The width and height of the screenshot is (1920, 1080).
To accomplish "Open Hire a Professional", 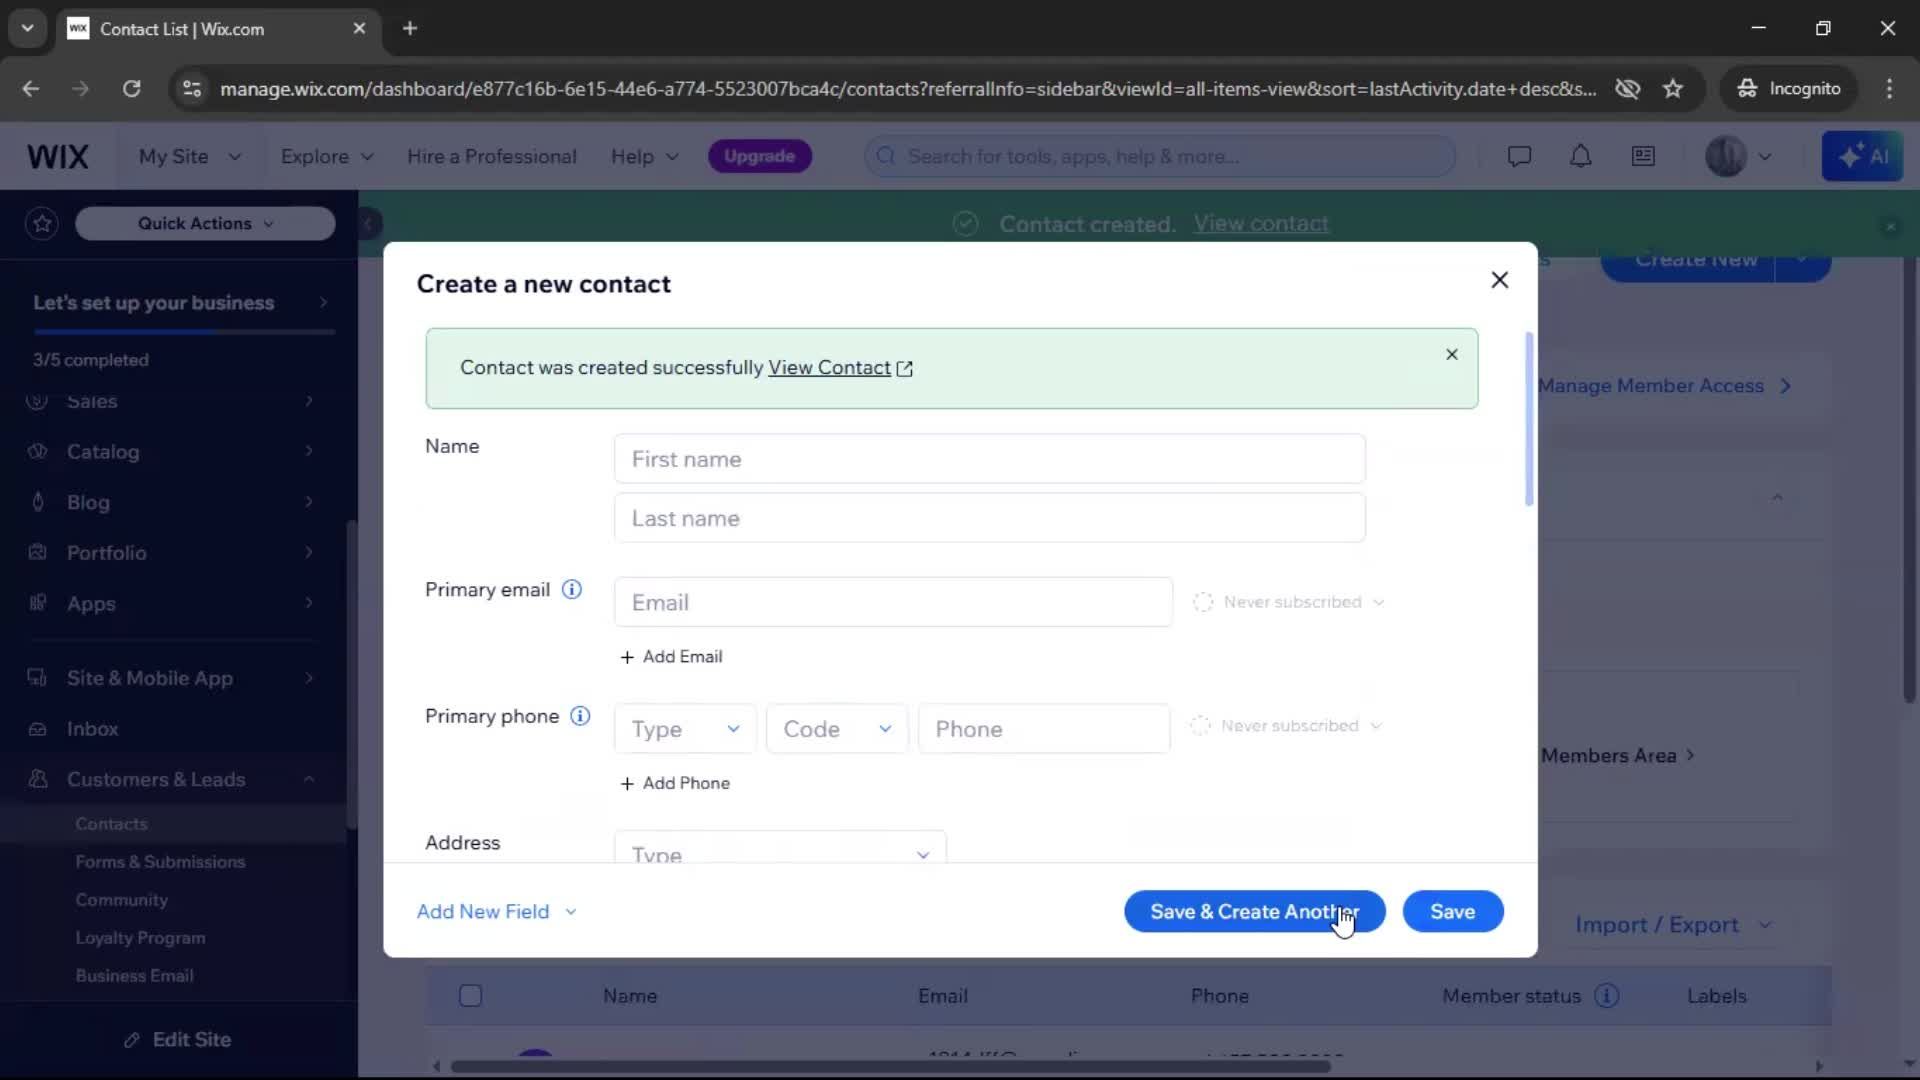I will click(491, 156).
